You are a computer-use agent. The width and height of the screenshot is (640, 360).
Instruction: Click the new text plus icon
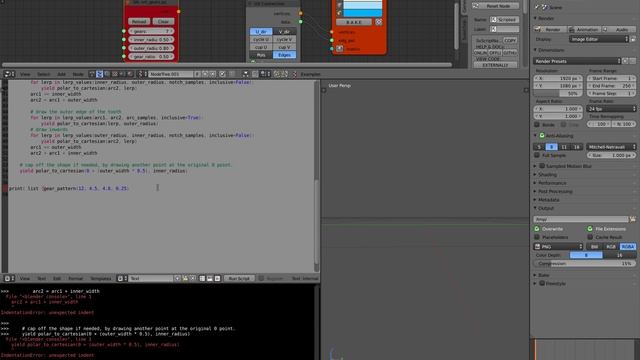coord(178,278)
